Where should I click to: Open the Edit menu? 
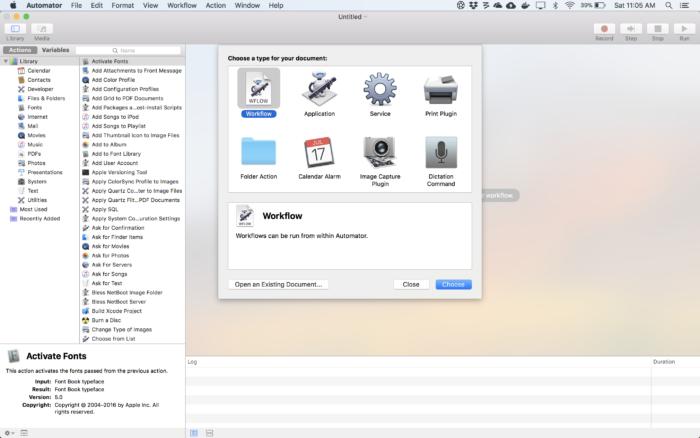[x=96, y=5]
